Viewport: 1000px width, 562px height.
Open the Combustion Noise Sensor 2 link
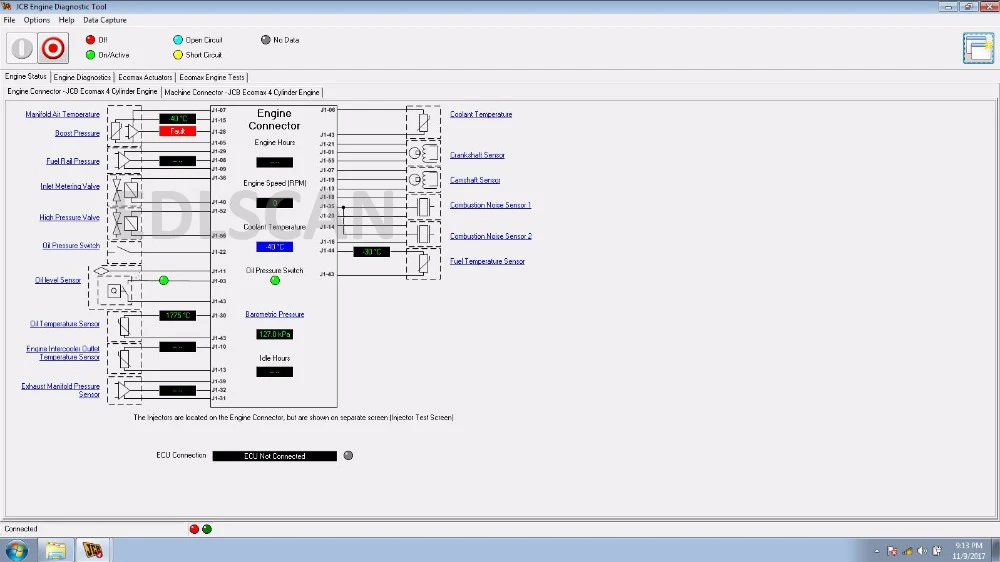[491, 236]
